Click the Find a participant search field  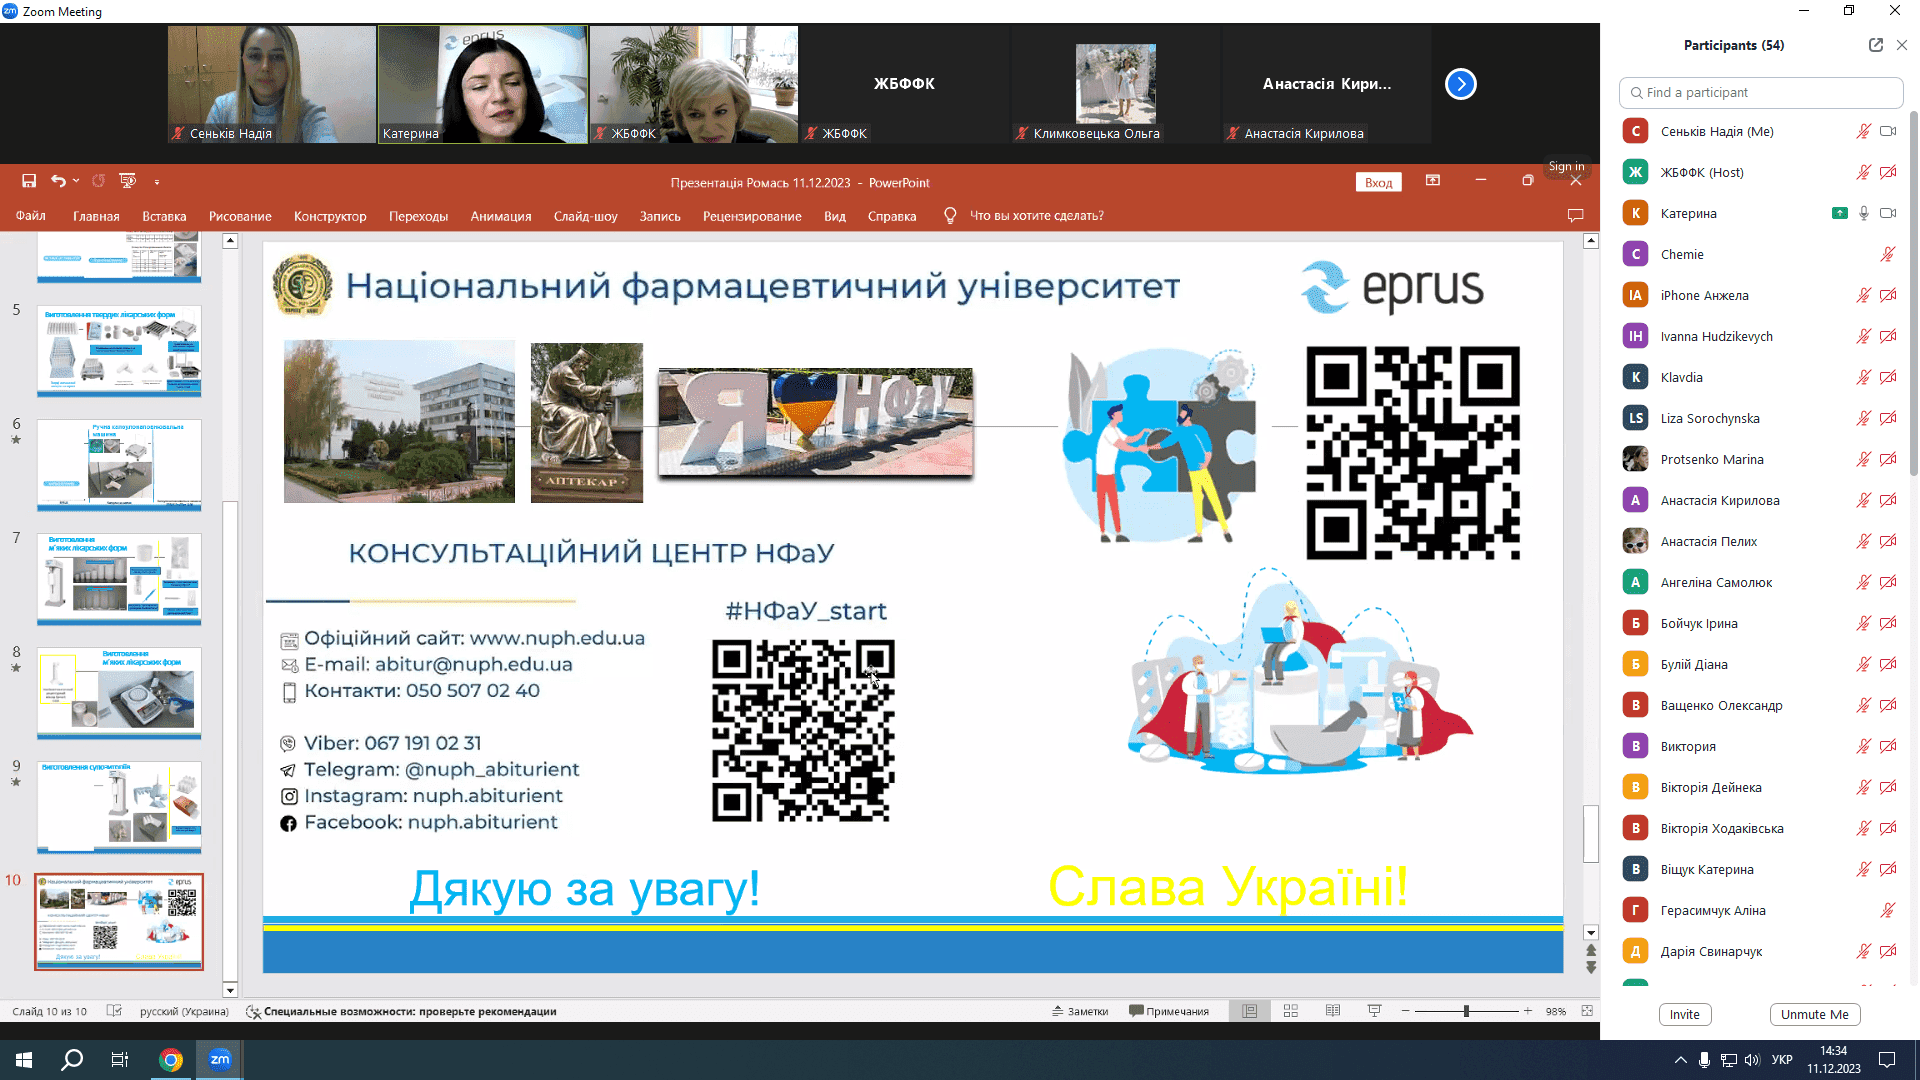click(x=1761, y=92)
